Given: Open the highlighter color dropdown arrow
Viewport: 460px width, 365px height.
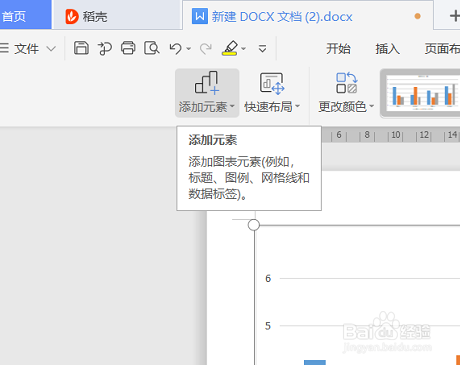Looking at the screenshot, I should tap(244, 49).
